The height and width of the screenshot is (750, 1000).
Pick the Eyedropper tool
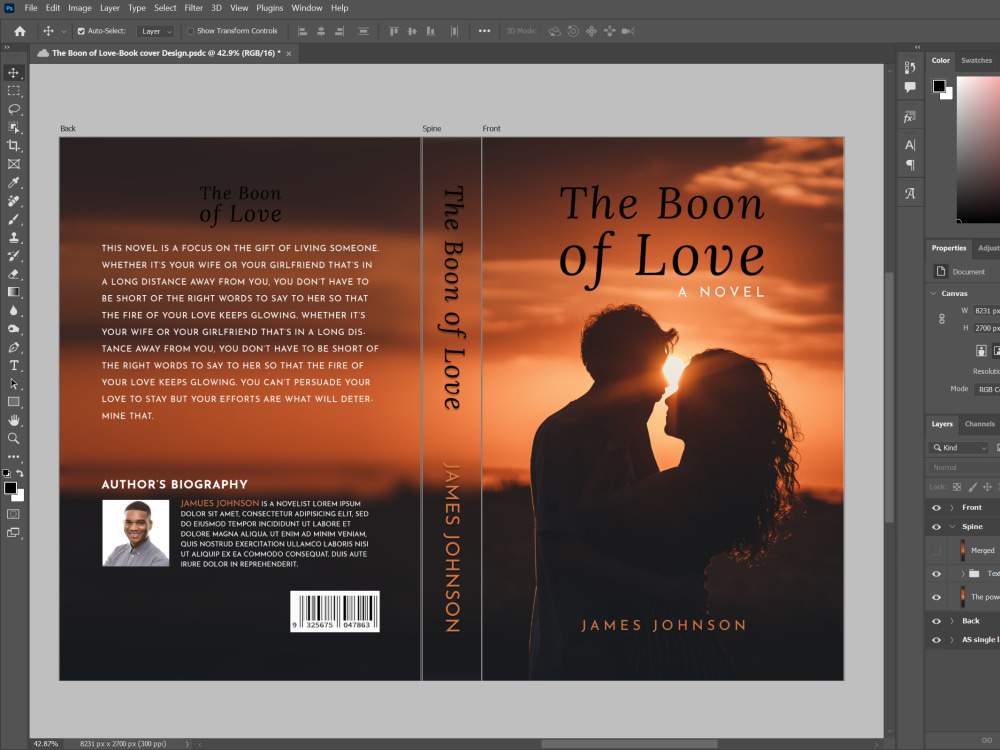click(14, 182)
